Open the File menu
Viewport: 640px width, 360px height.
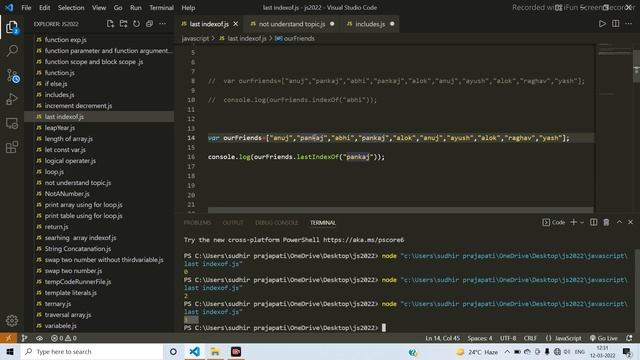(26, 8)
